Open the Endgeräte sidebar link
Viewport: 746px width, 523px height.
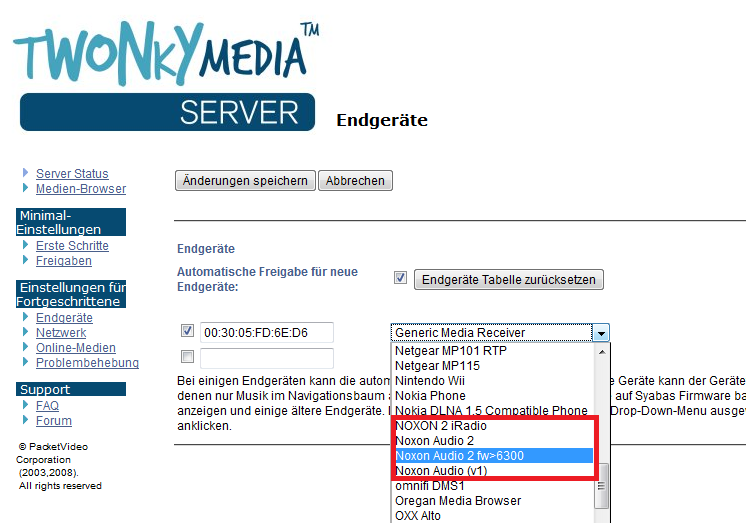pyautogui.click(x=64, y=318)
